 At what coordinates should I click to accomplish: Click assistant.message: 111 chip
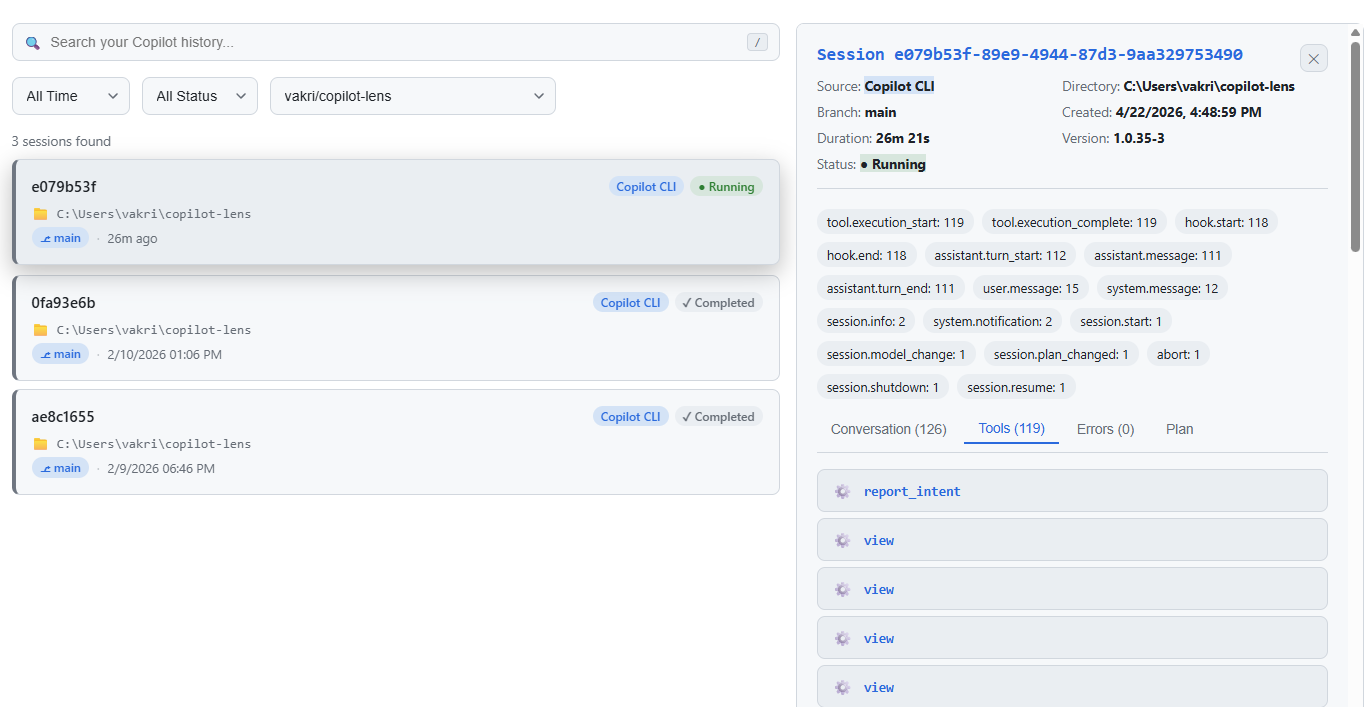[1158, 255]
